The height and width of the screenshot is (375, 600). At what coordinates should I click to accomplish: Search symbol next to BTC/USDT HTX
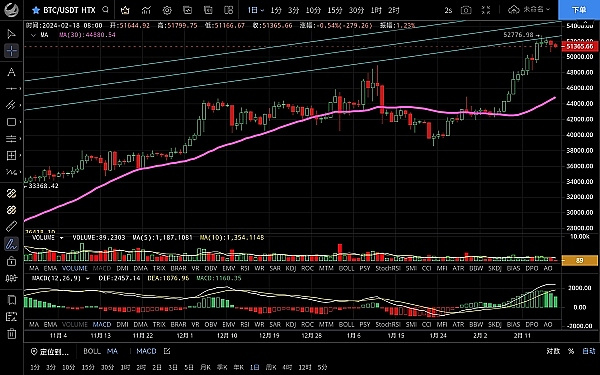click(106, 10)
